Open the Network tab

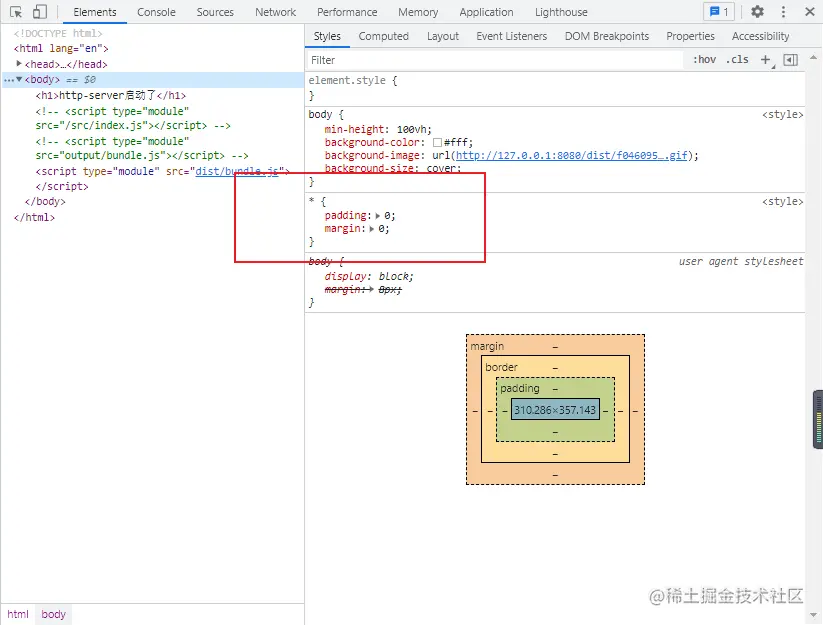click(275, 12)
